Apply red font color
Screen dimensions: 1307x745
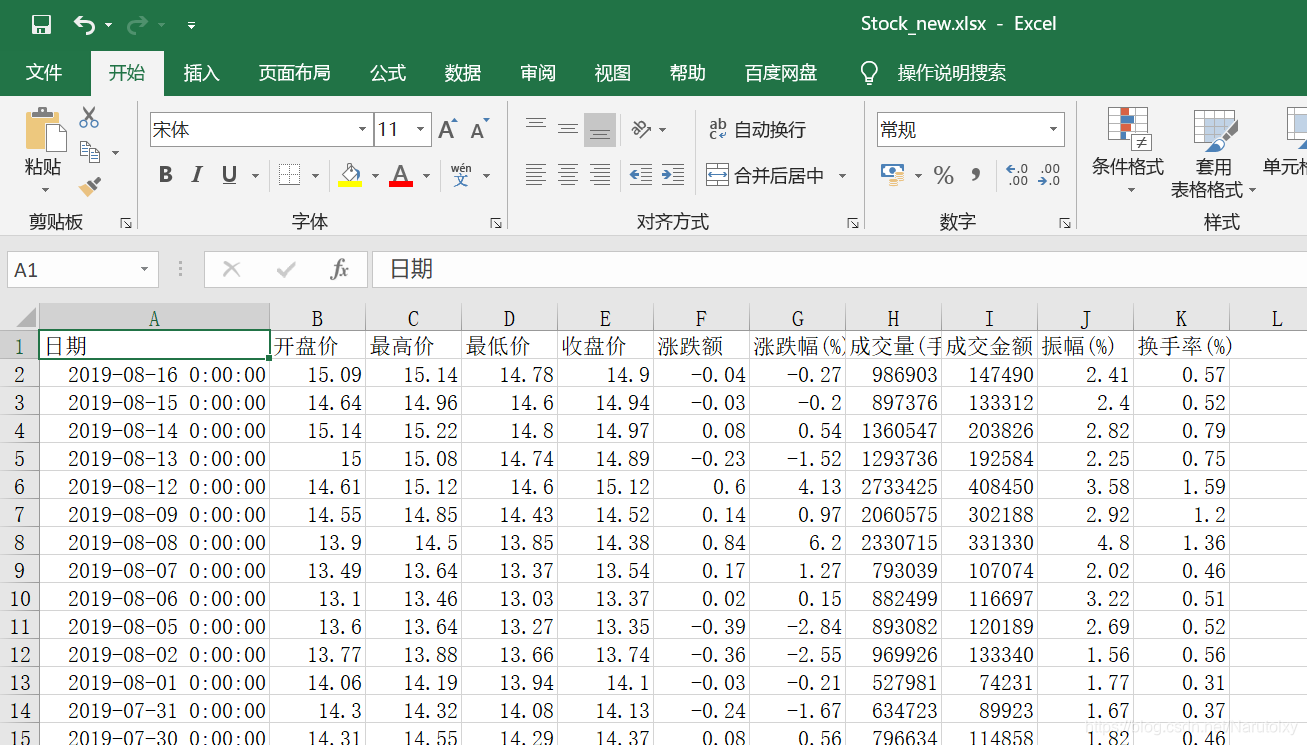pos(401,175)
